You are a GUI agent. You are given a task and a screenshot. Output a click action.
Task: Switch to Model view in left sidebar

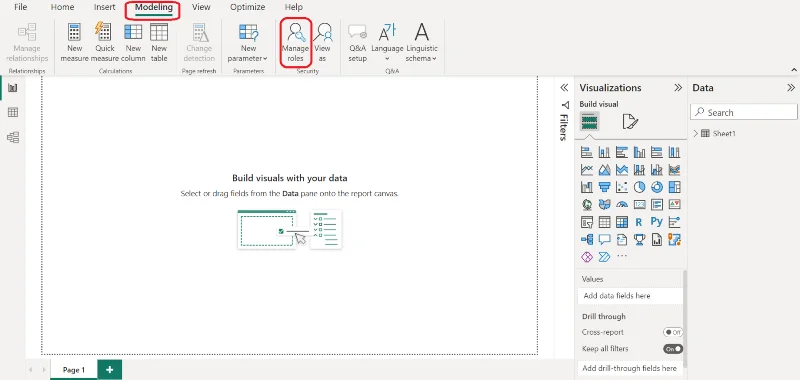13,137
